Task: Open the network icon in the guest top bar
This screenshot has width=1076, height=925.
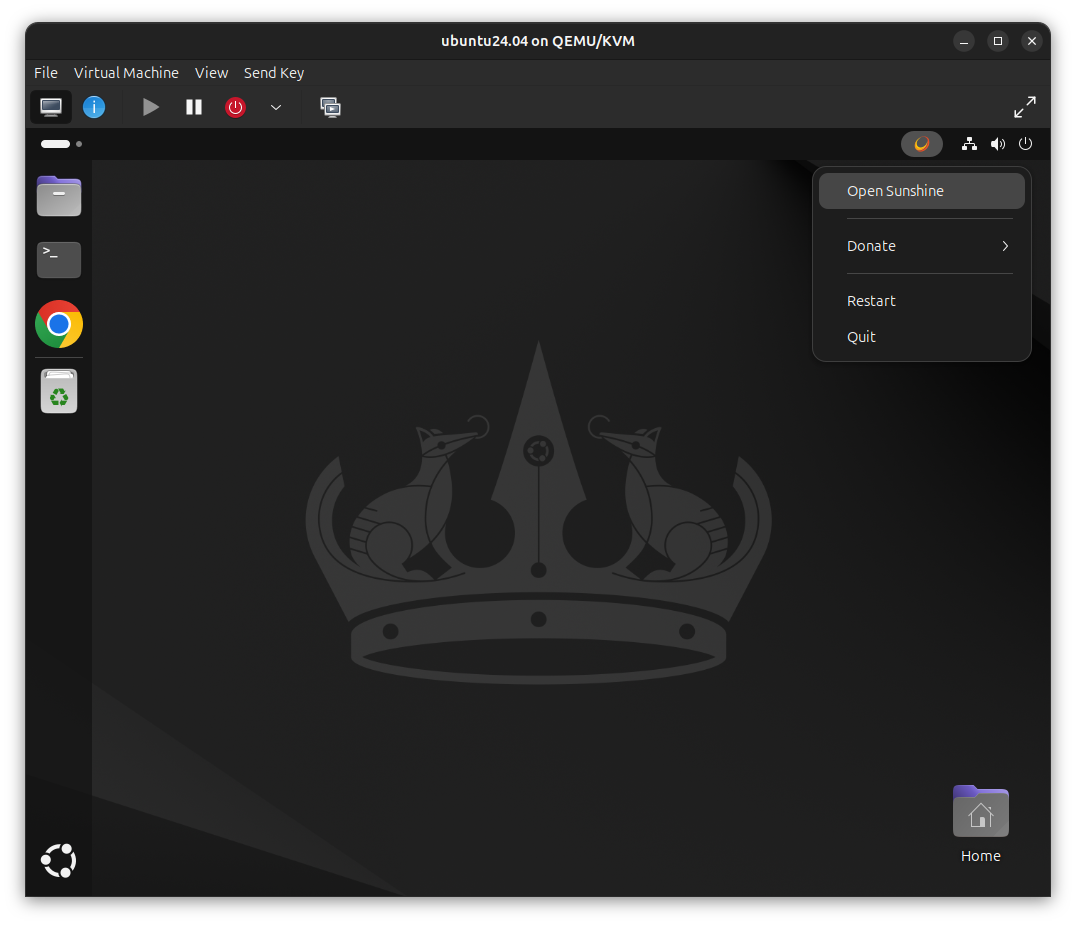Action: [x=969, y=143]
